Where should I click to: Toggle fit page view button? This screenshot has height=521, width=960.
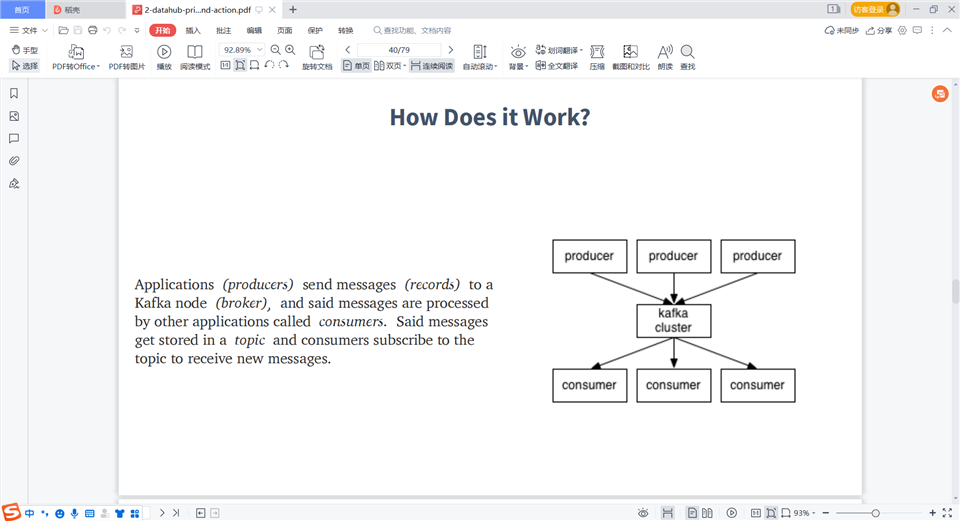click(240, 65)
